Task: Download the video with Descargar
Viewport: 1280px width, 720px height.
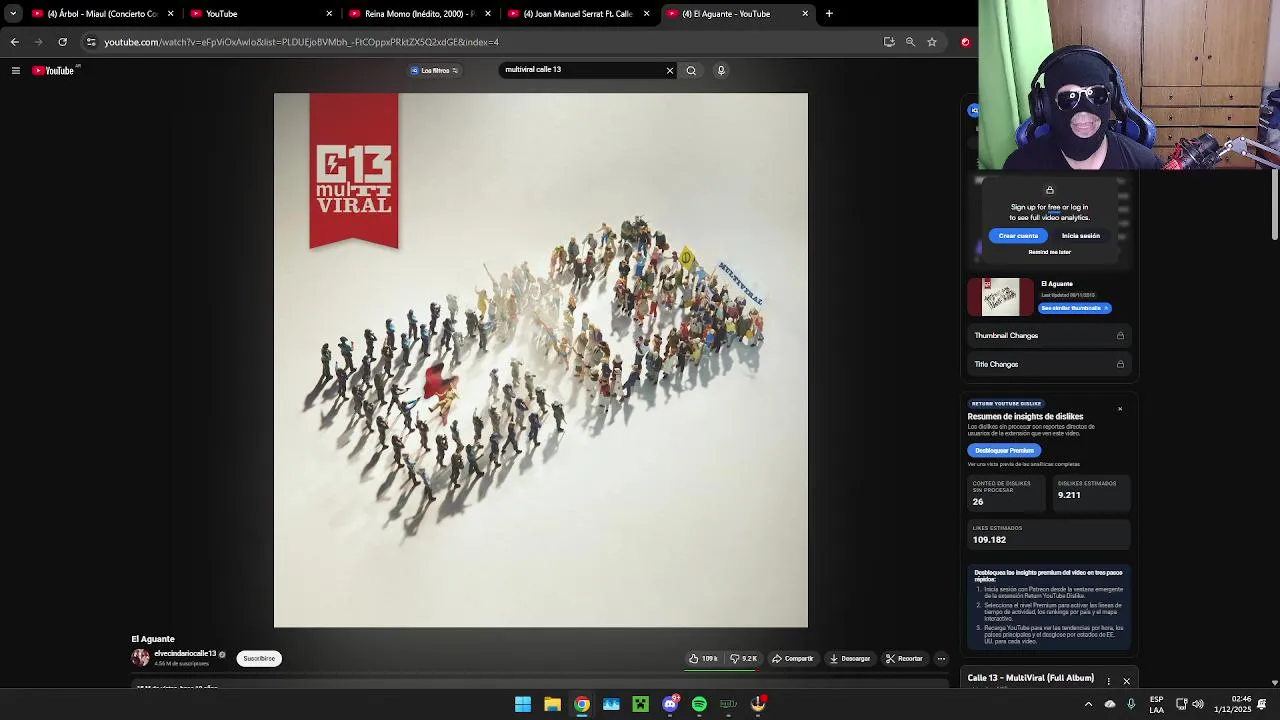Action: [850, 658]
